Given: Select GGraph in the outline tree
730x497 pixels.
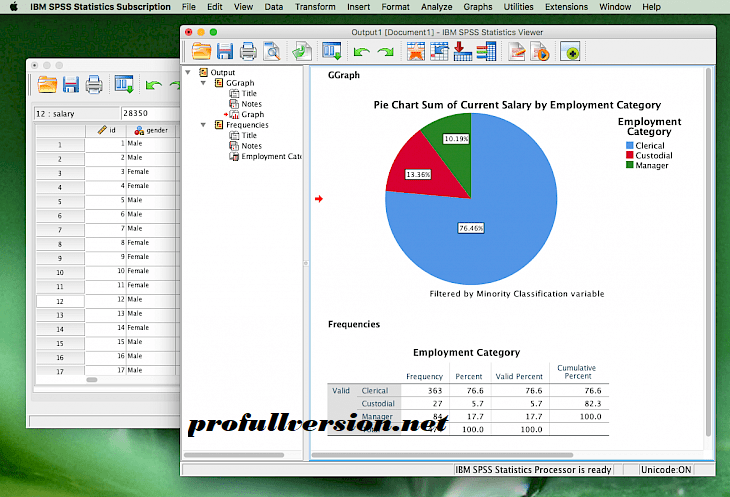Looking at the screenshot, I should tap(240, 83).
